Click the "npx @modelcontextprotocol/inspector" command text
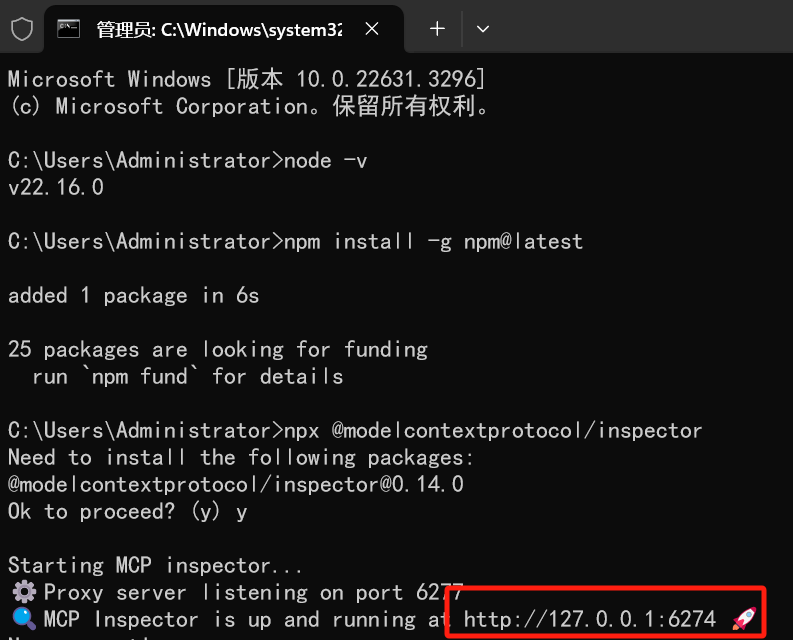This screenshot has width=793, height=640. click(493, 430)
